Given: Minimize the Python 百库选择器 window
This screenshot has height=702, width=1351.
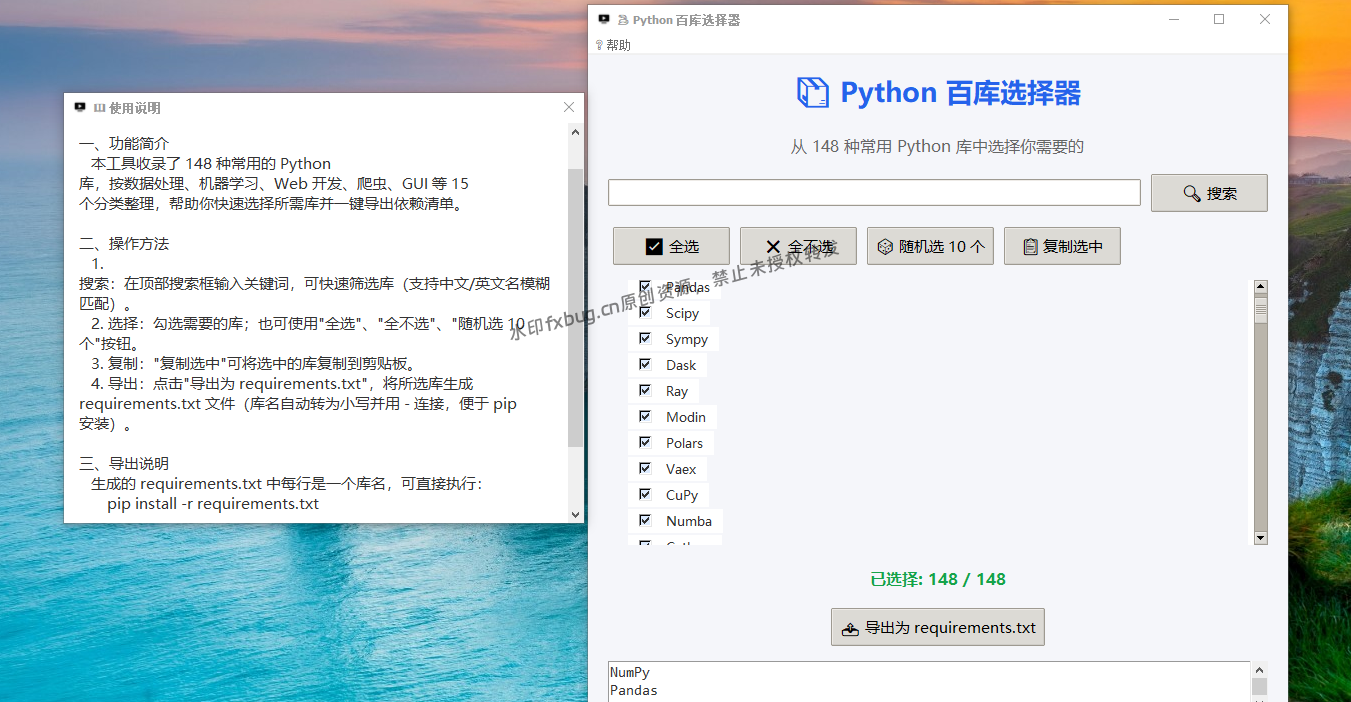Looking at the screenshot, I should point(1173,19).
